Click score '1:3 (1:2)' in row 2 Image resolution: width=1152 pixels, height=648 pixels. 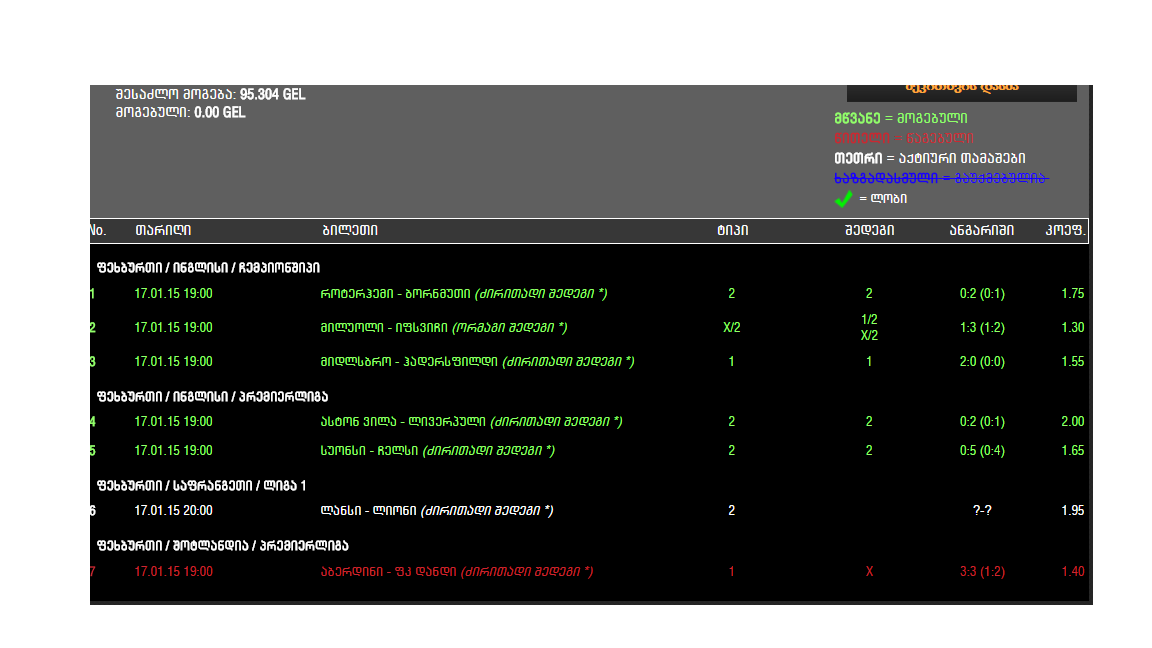(x=982, y=328)
